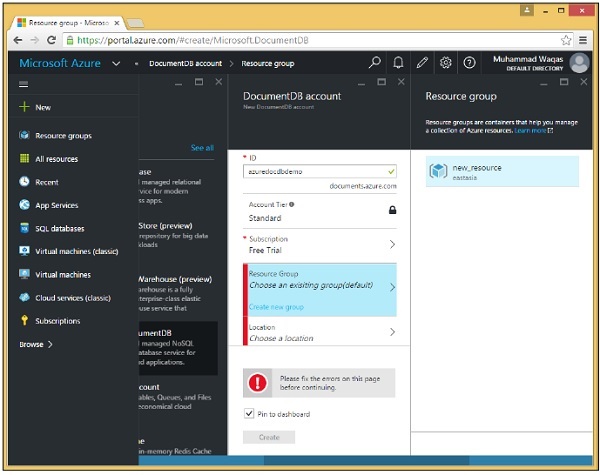The image size is (600, 475).
Task: Click the search magnifier icon in Azure header
Action: point(375,63)
